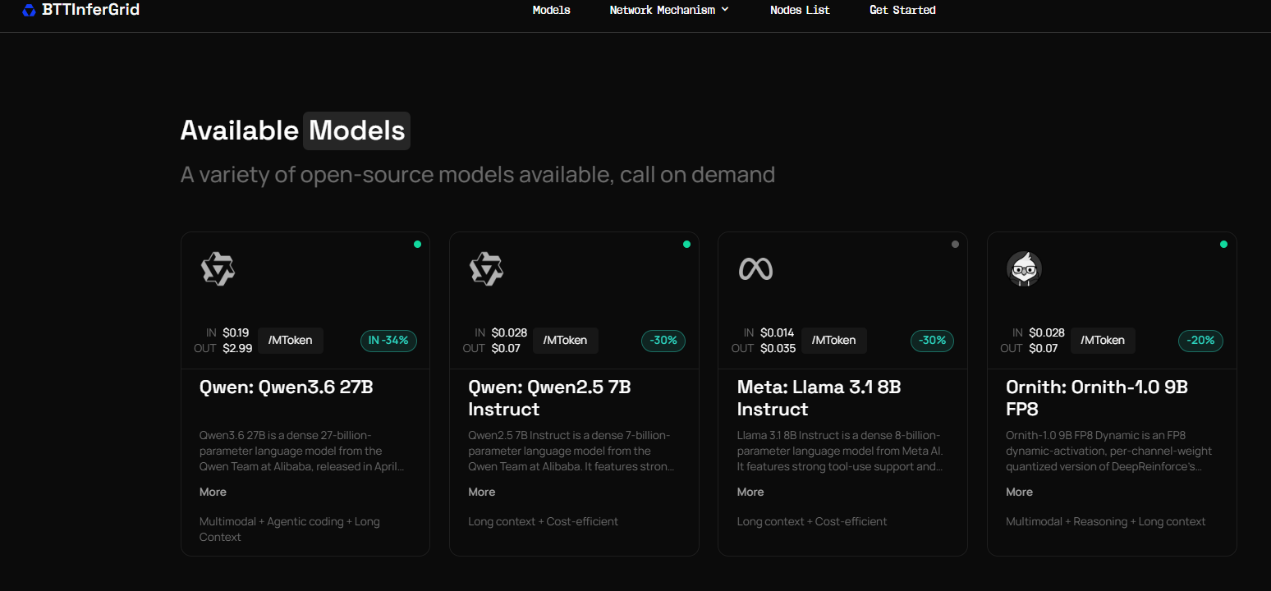1271x591 pixels.
Task: Click 'Multimodal + Agentic coding + Long Context' tags
Action: [289, 529]
